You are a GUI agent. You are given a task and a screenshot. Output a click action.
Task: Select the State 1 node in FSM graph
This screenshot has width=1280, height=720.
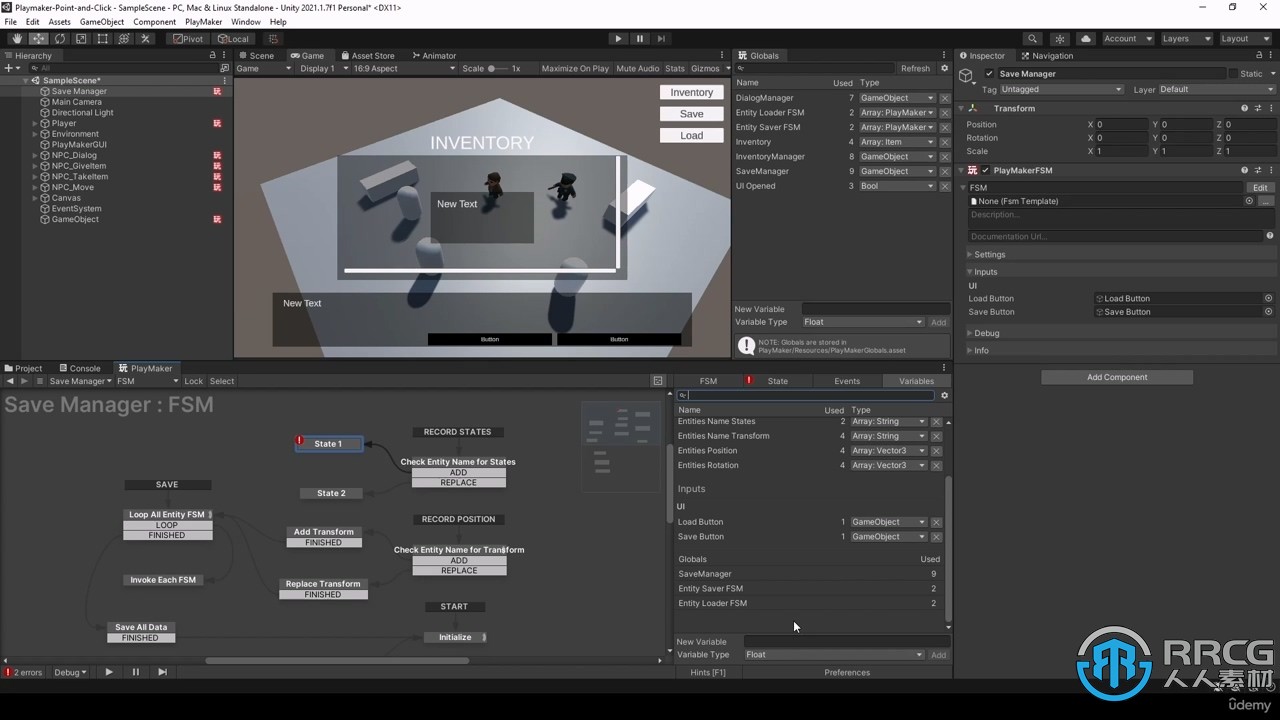[x=329, y=444]
